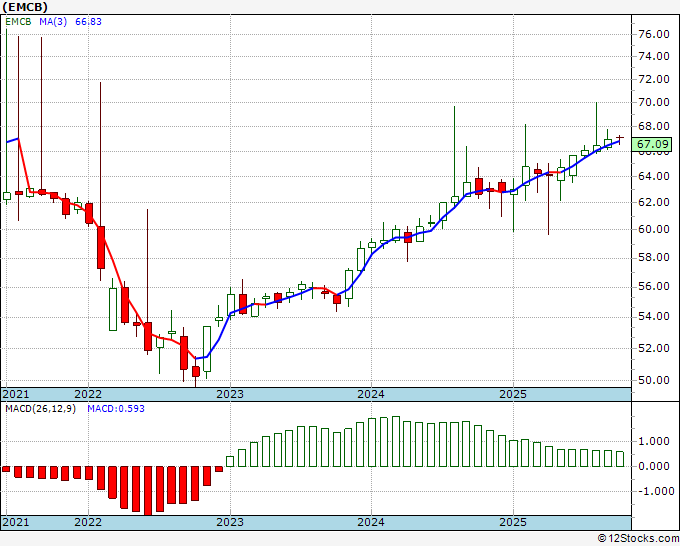Click the 64.00 price axis label
680x546 pixels.
point(654,176)
